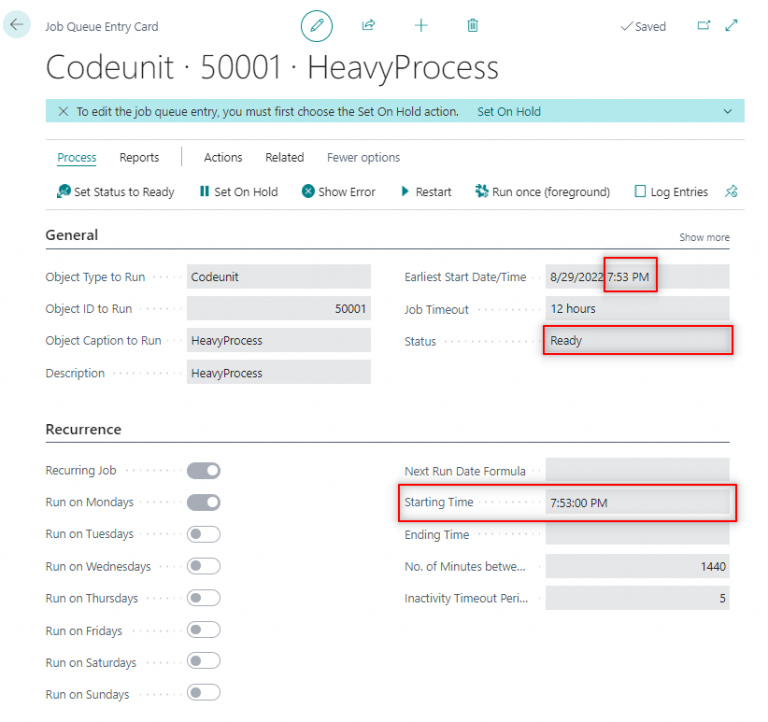Click the Starting Time field
Viewport: 768px width, 722px height.
pos(636,503)
